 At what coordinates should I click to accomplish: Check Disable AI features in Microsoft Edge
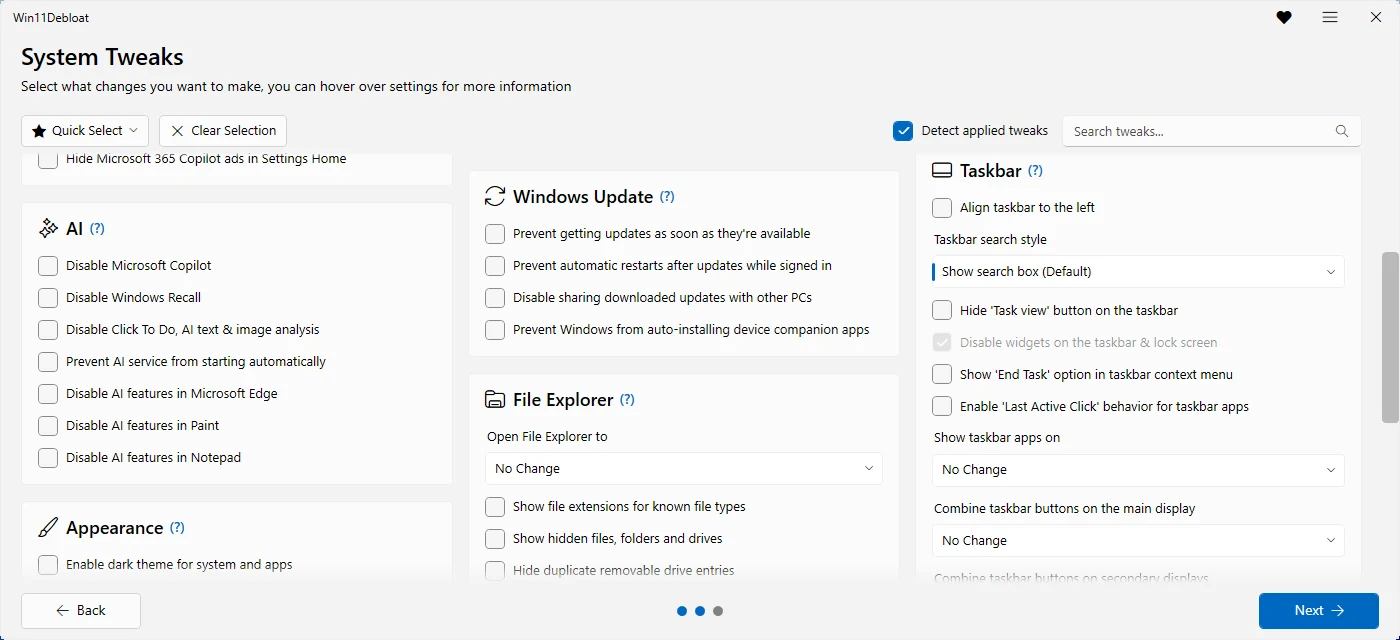[48, 393]
